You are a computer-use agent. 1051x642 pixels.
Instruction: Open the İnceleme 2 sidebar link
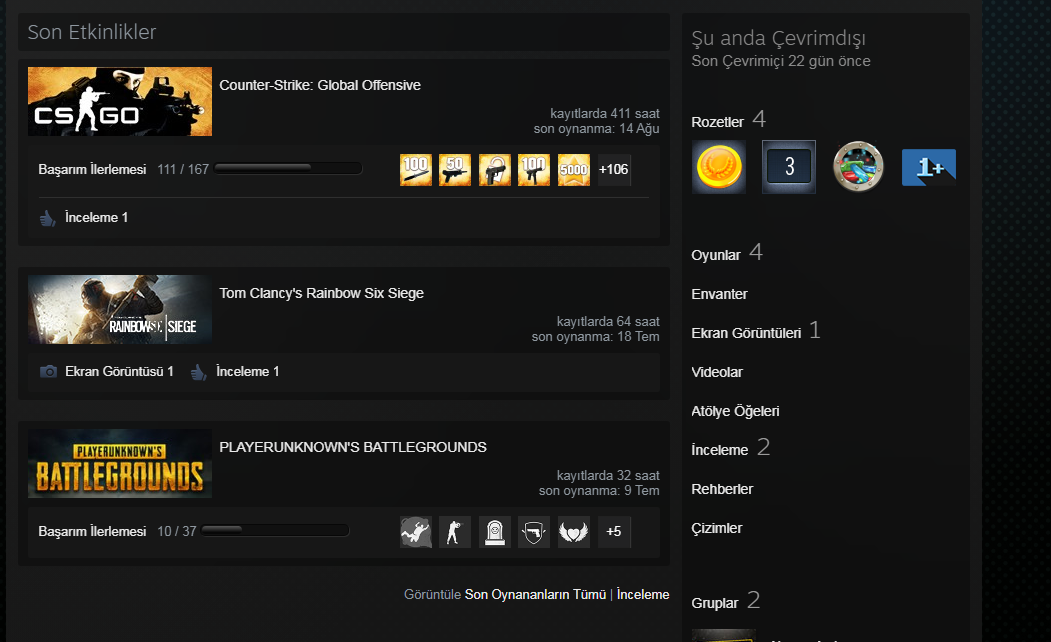pyautogui.click(x=719, y=450)
